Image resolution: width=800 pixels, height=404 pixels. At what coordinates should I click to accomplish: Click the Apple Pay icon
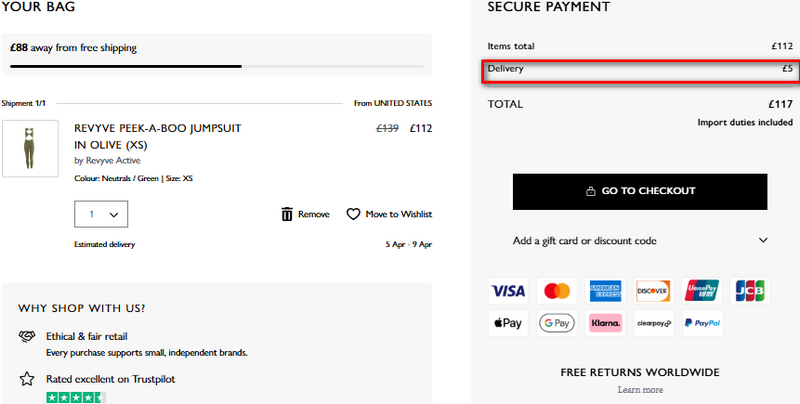(508, 323)
